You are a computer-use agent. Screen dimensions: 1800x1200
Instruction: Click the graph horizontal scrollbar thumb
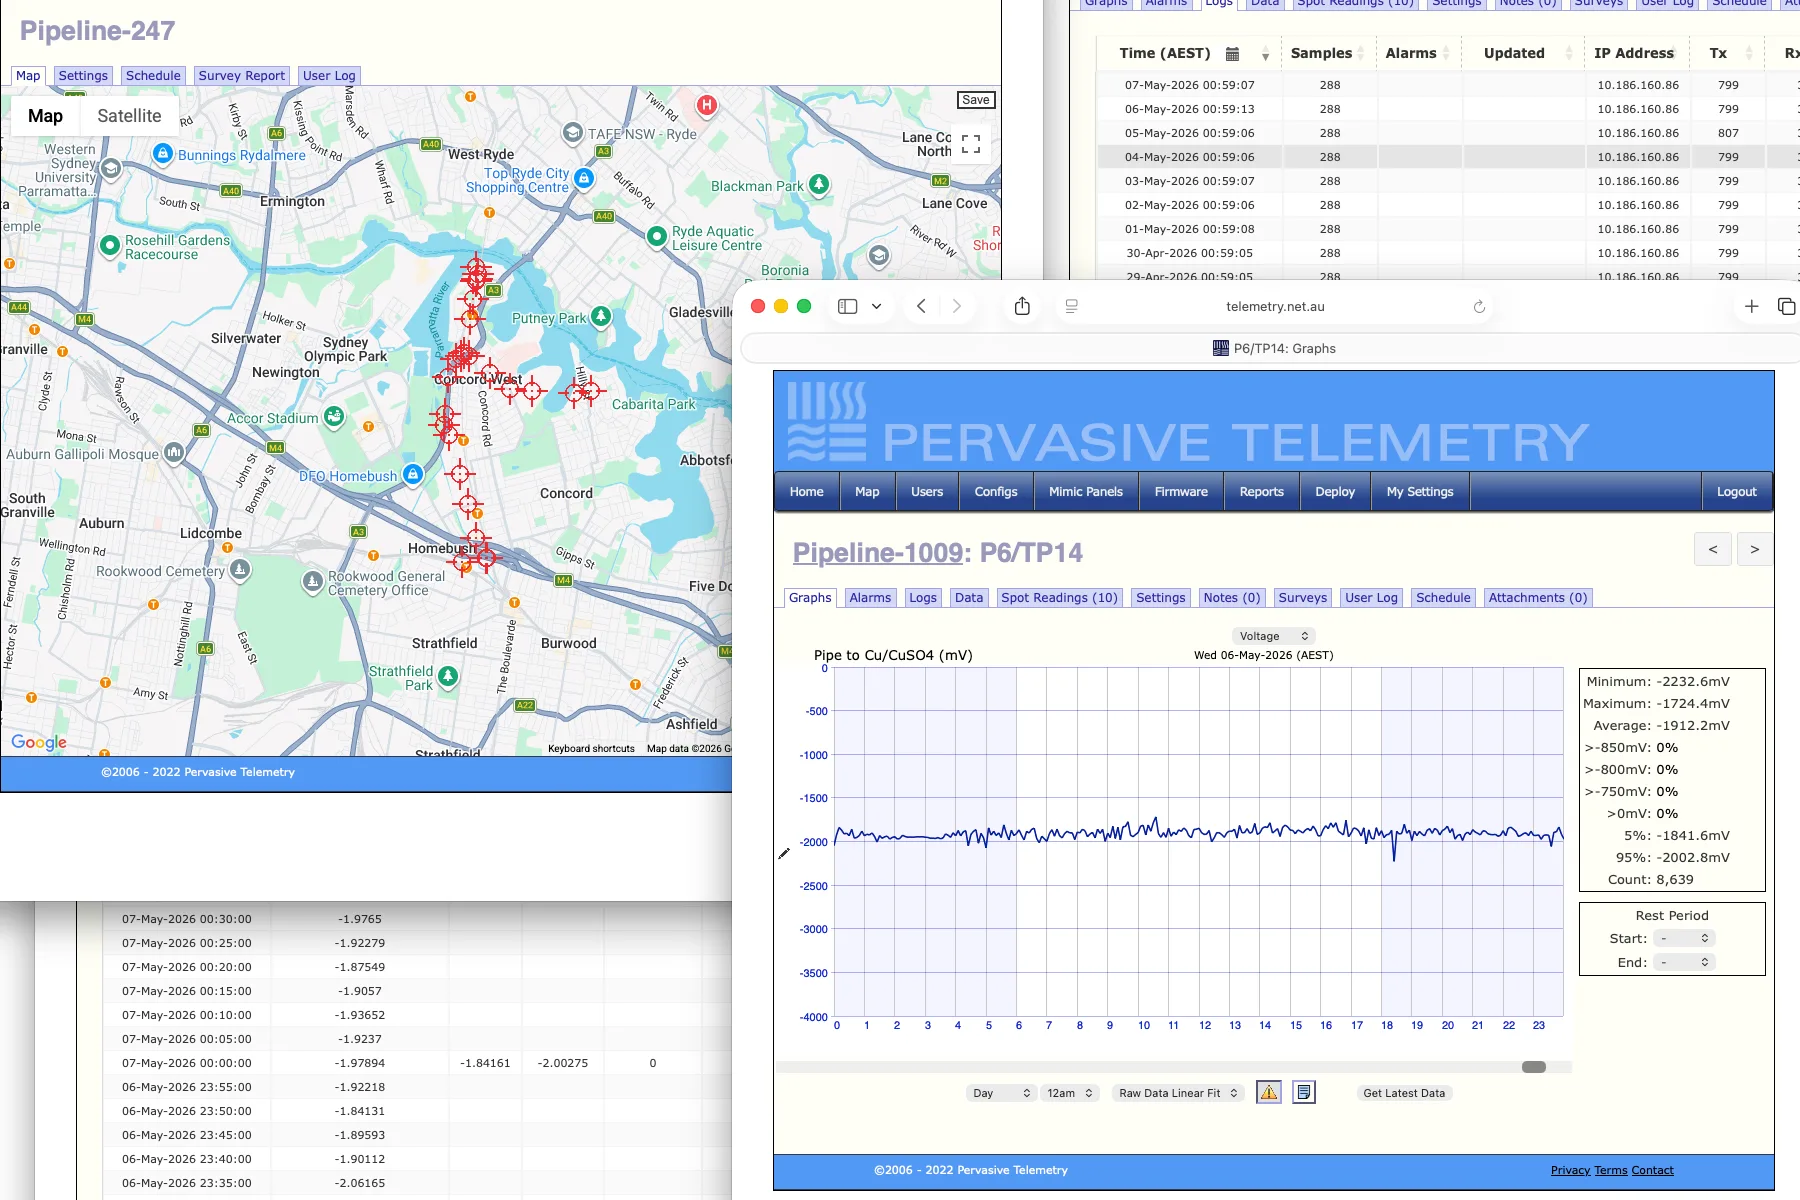(1533, 1067)
